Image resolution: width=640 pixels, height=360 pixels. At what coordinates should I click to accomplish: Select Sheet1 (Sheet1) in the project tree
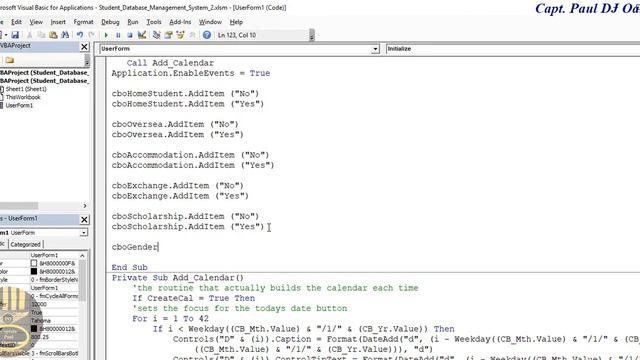point(26,89)
